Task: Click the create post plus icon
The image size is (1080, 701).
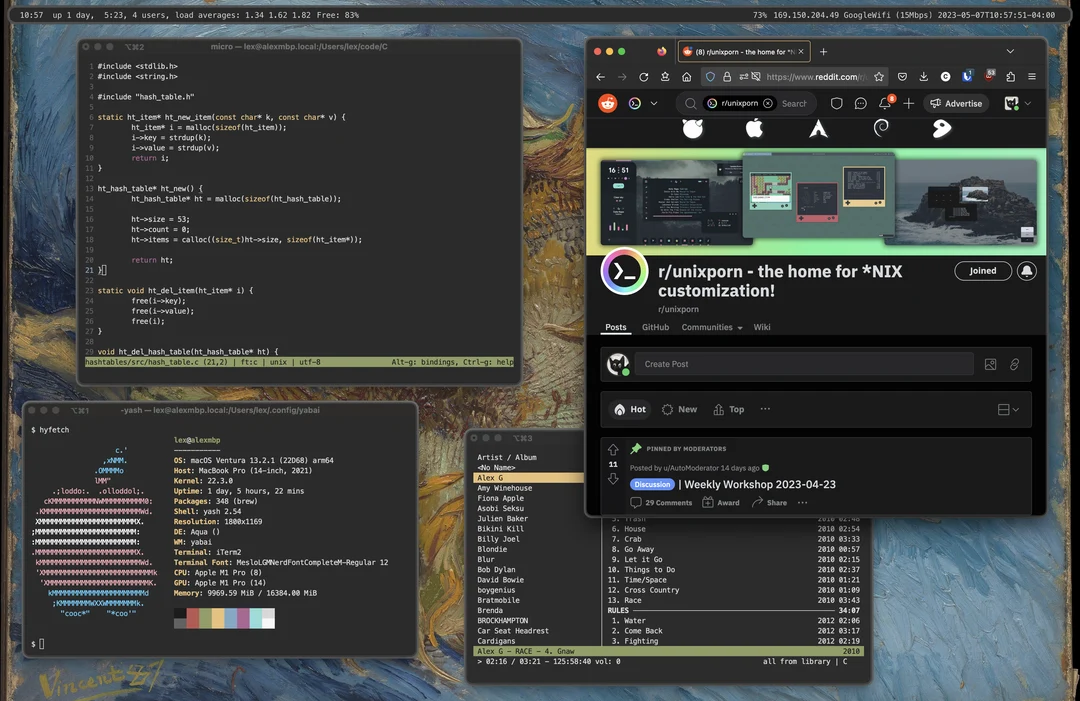Action: pyautogui.click(x=908, y=103)
